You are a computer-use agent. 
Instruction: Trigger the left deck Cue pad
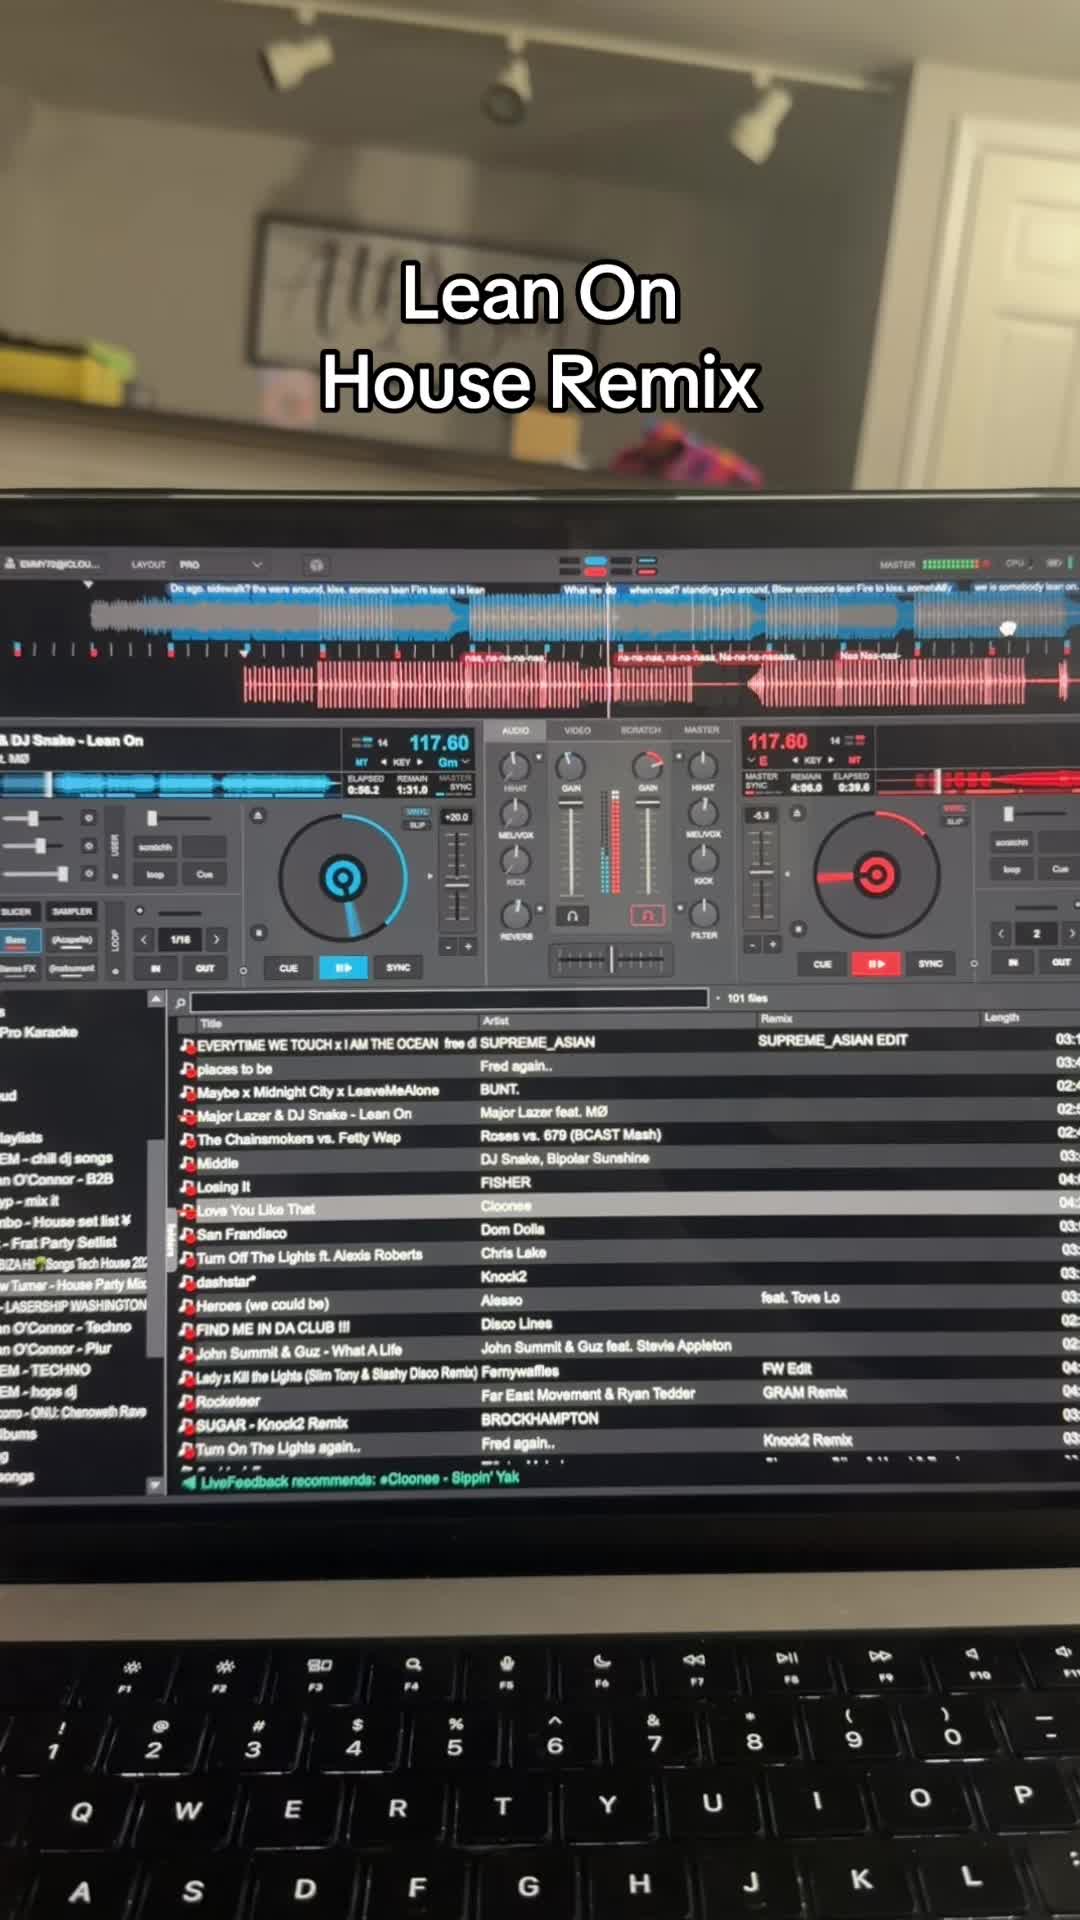(x=205, y=875)
